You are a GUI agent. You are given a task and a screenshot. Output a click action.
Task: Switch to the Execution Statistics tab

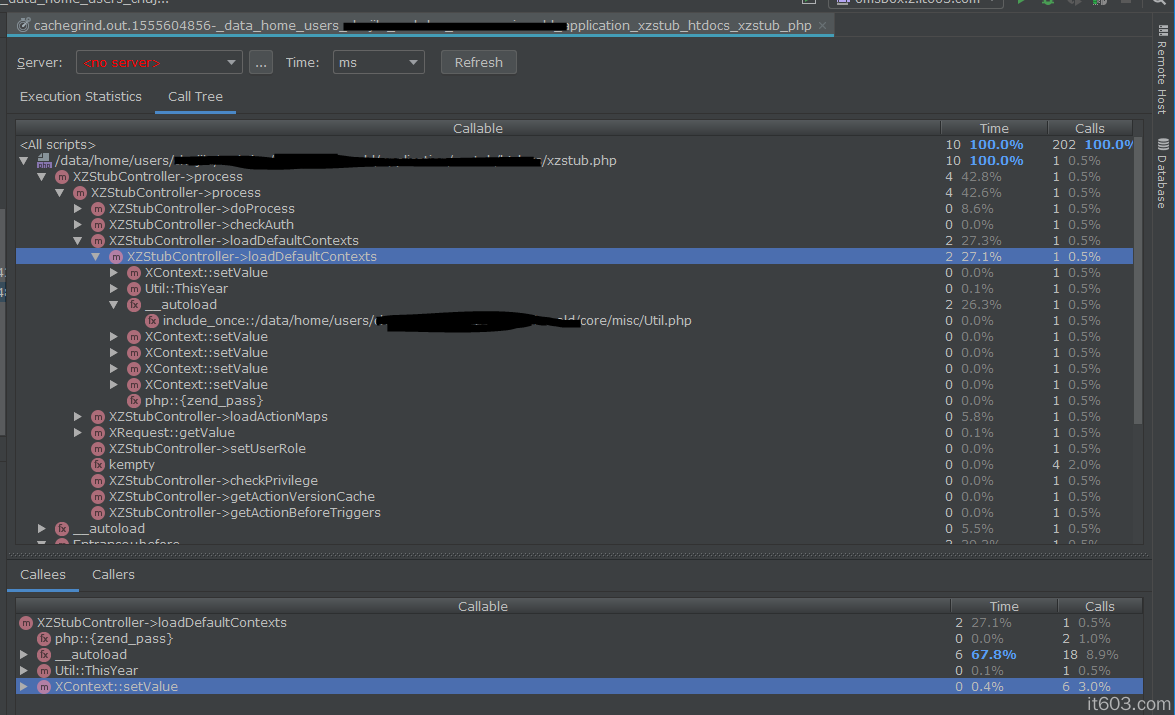point(81,97)
